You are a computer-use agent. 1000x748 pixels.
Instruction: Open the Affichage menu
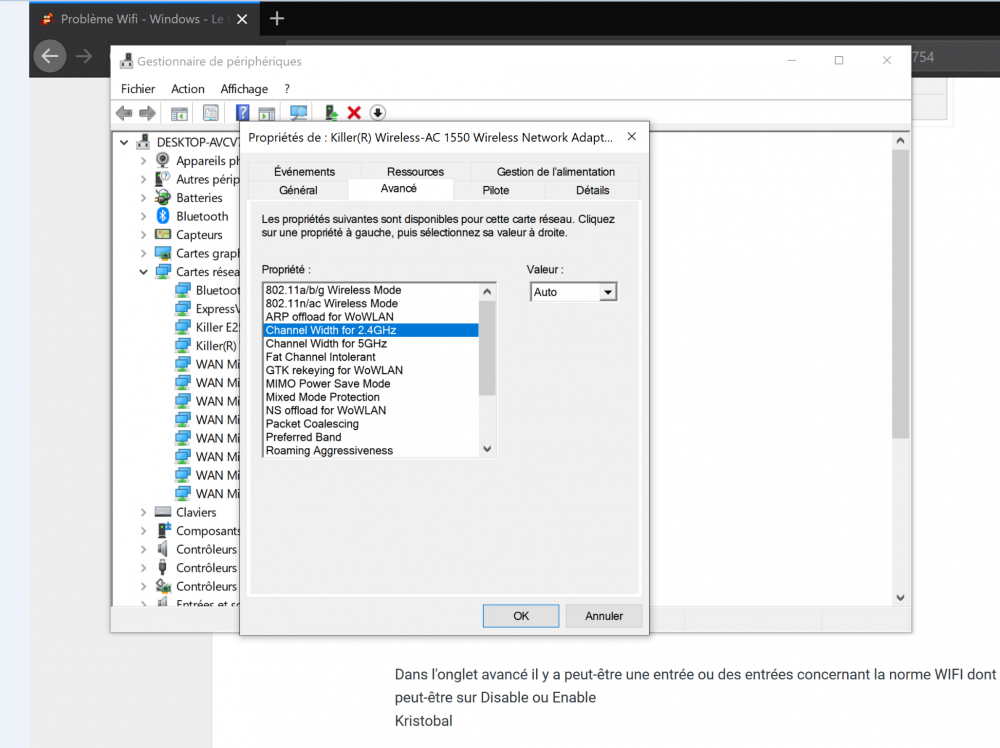coord(244,89)
